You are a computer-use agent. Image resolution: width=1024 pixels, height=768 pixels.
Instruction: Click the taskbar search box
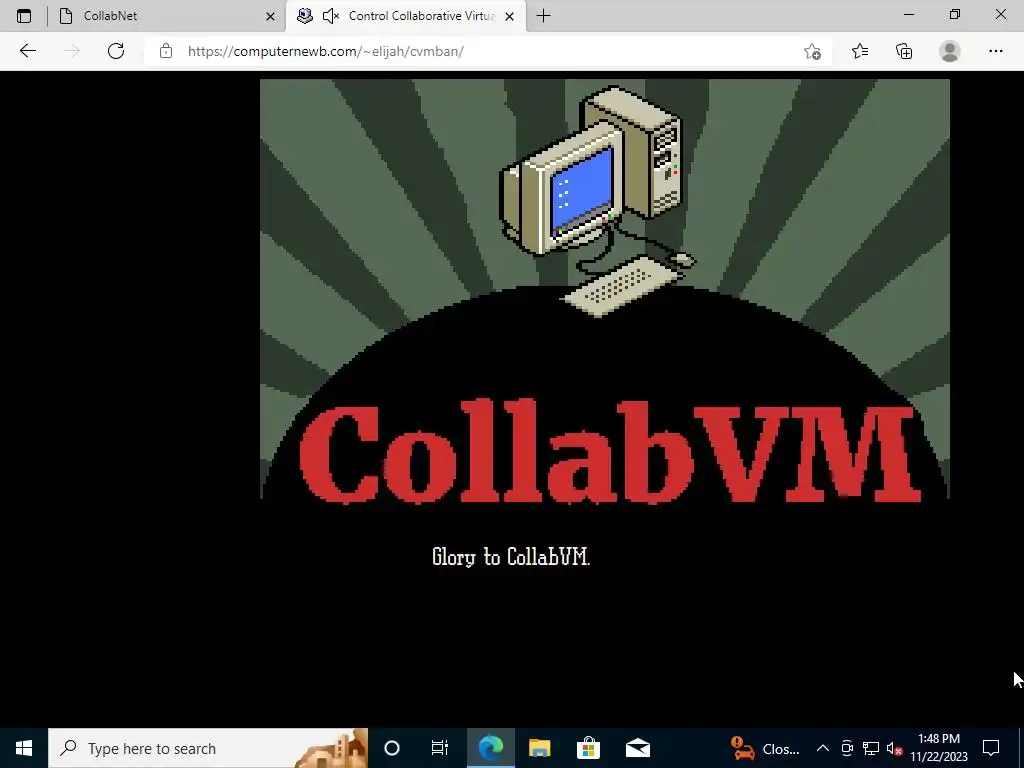tap(208, 748)
